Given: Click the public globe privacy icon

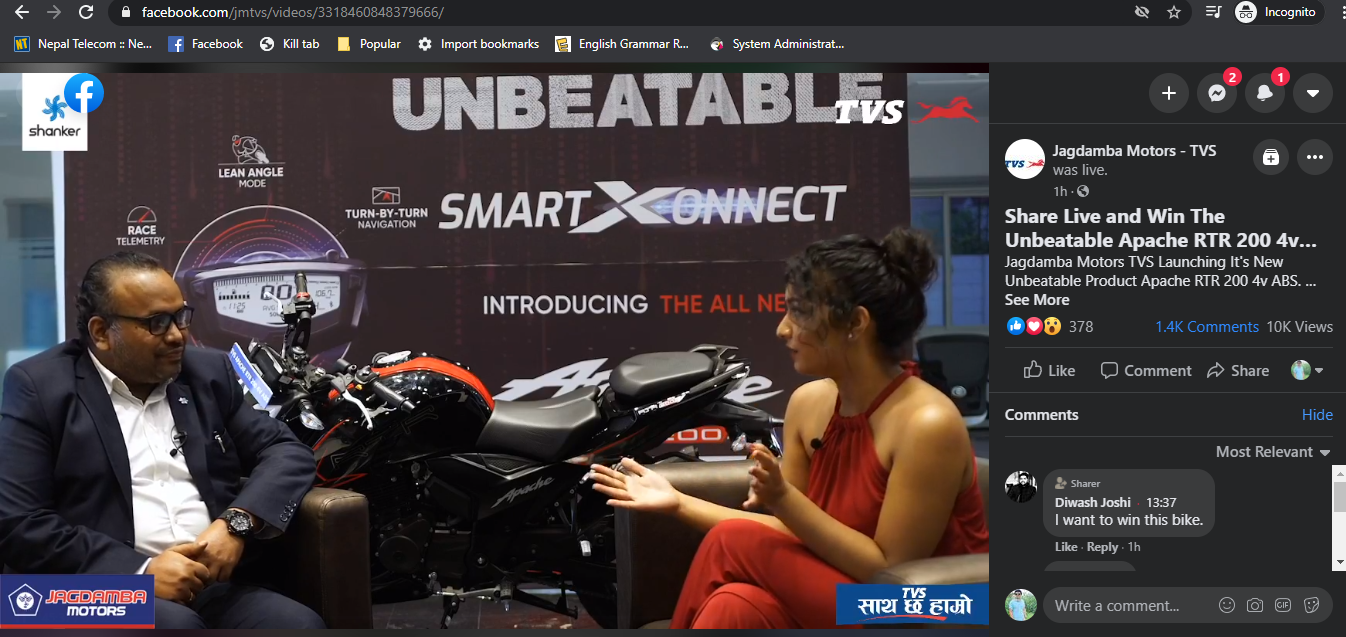Looking at the screenshot, I should [x=1083, y=191].
